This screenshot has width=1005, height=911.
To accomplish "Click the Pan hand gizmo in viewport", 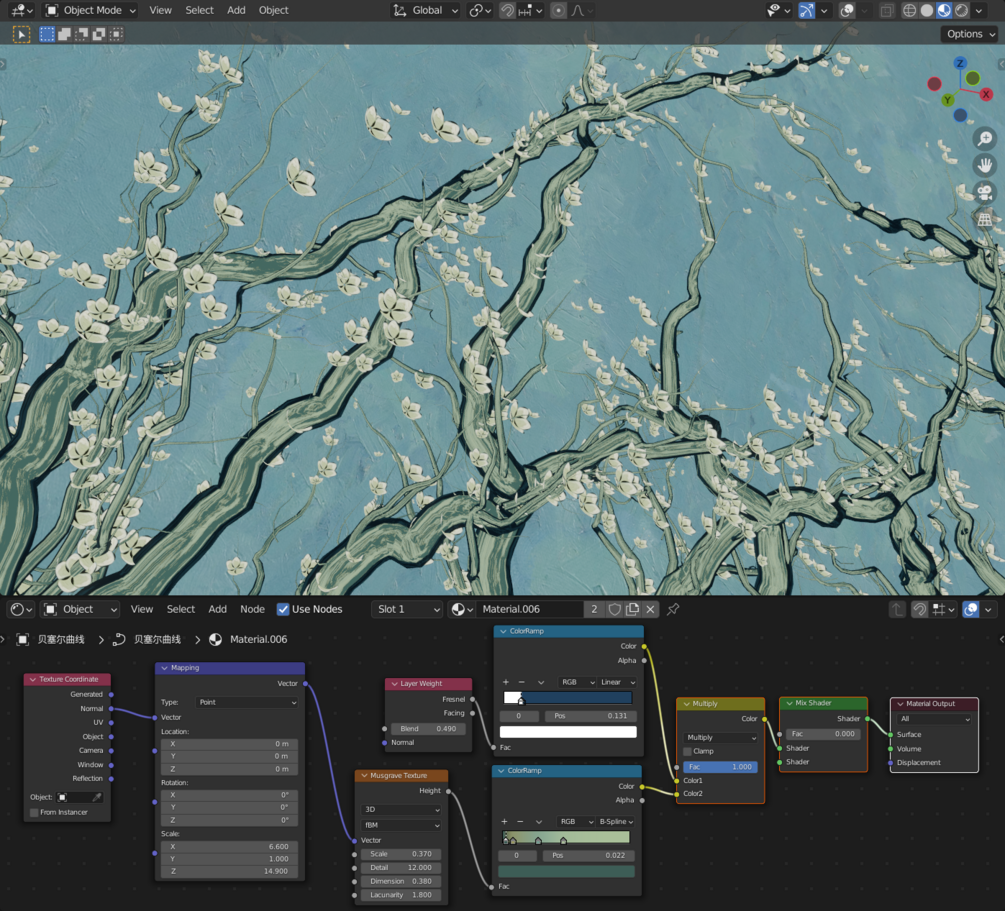I will point(984,166).
